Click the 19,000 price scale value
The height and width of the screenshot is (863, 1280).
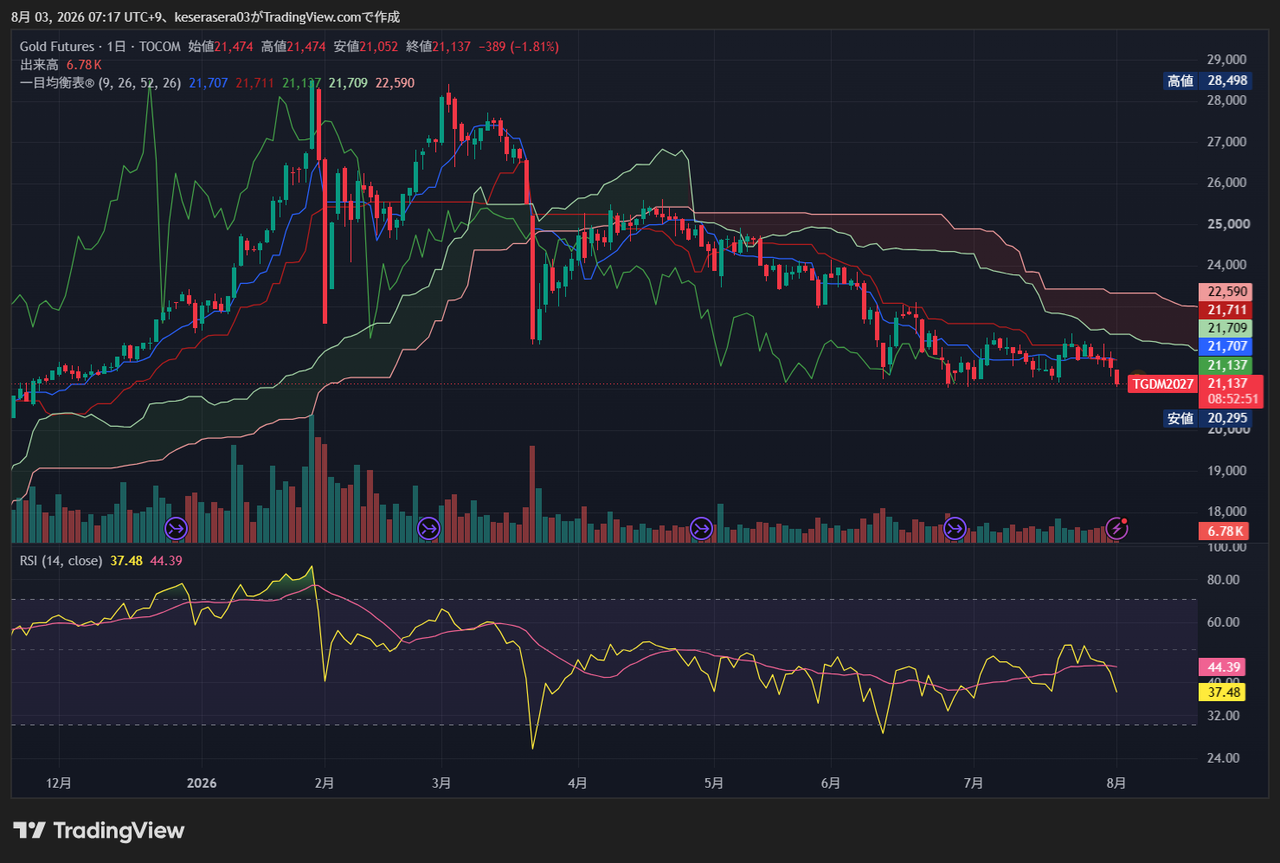(x=1227, y=471)
